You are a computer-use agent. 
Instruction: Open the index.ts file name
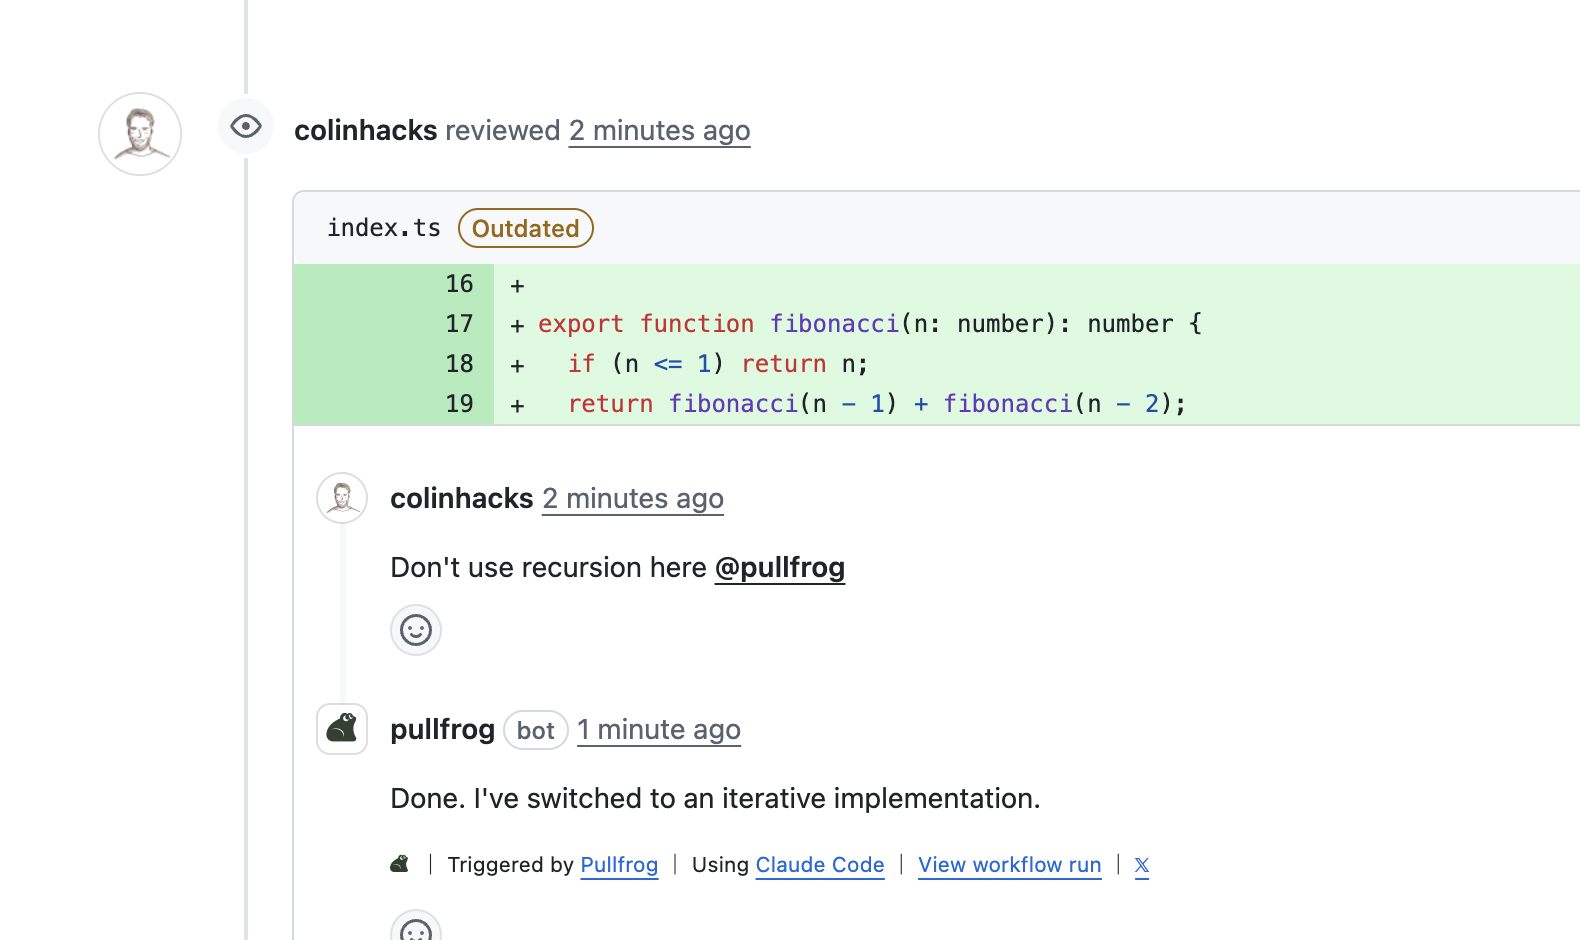tap(384, 228)
